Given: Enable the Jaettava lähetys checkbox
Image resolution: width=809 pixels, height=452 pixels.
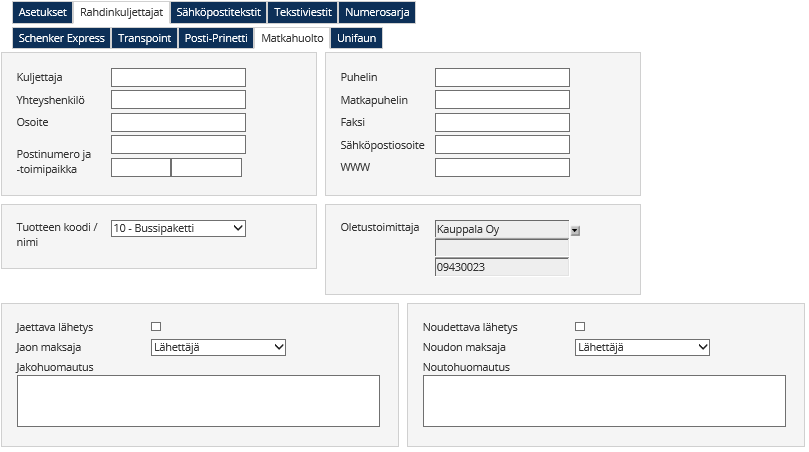Looking at the screenshot, I should pos(156,326).
